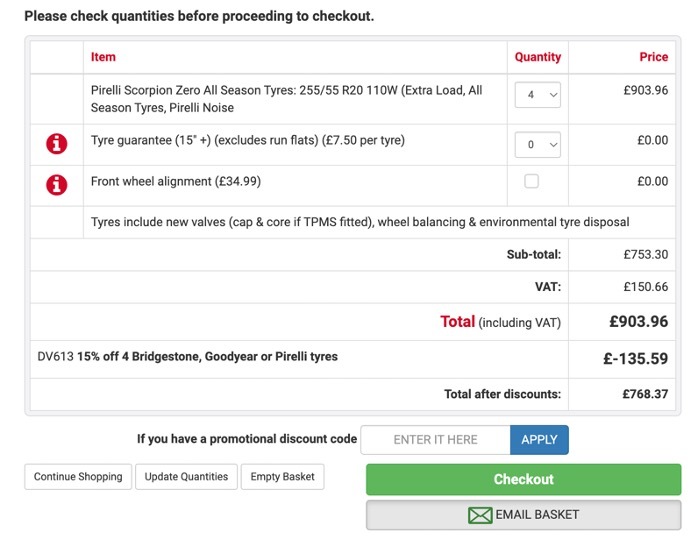Click the Front wheel alignment label

176,182
